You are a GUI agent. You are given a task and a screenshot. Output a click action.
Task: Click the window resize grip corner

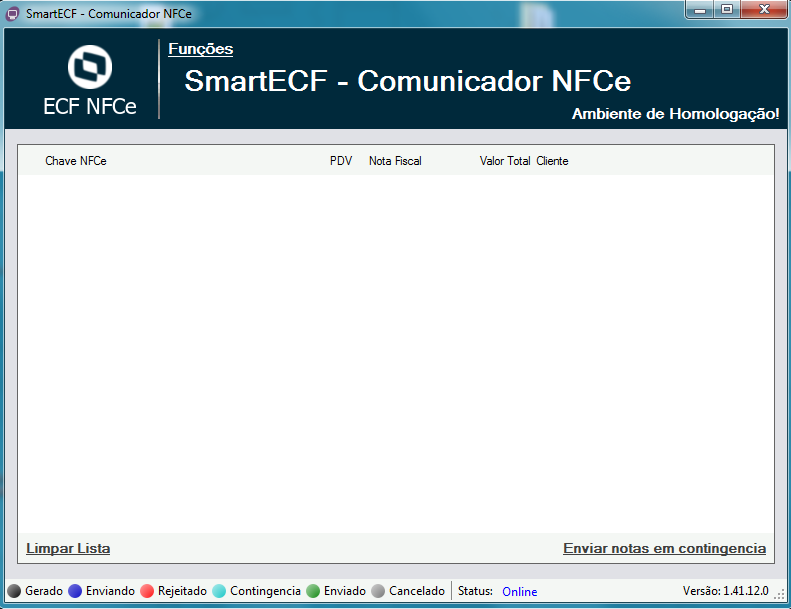(x=780, y=595)
